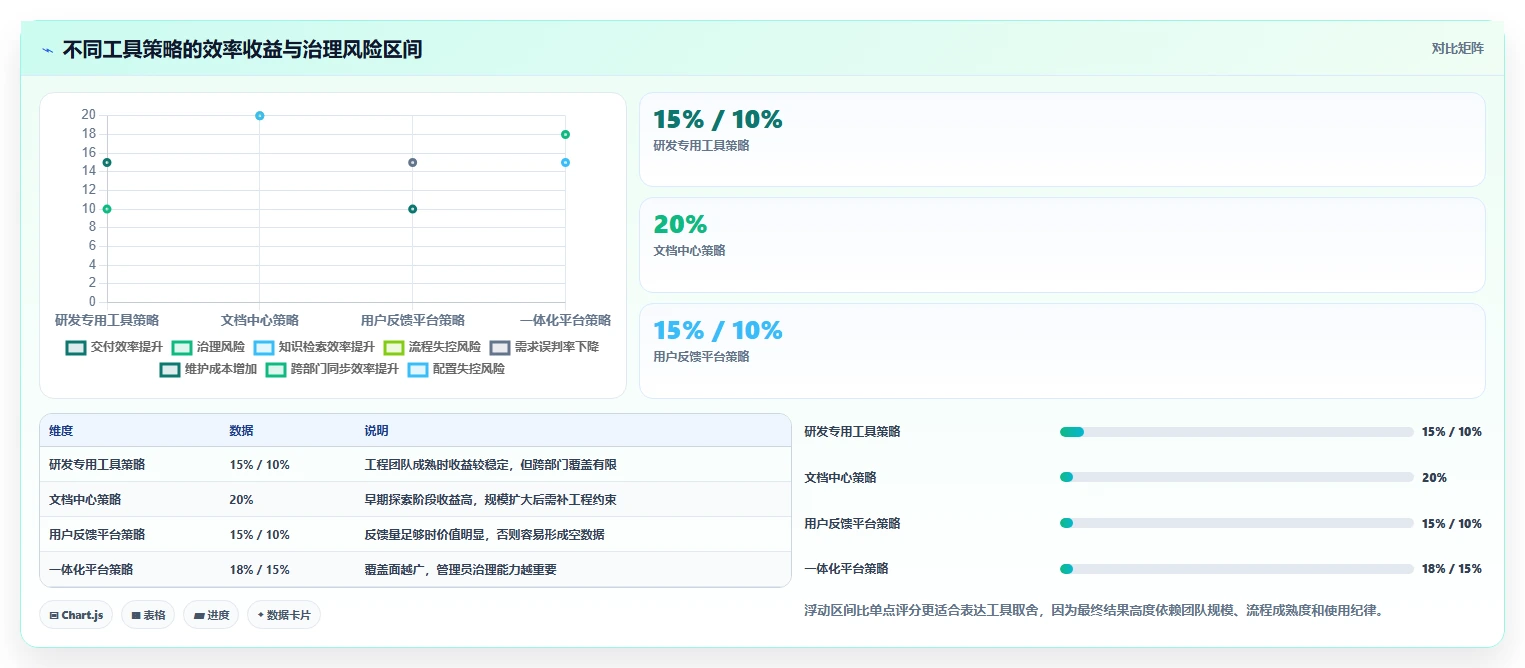Viewport: 1525px width, 668px height.
Task: Click the 数据卡片 chip
Action: pos(284,615)
